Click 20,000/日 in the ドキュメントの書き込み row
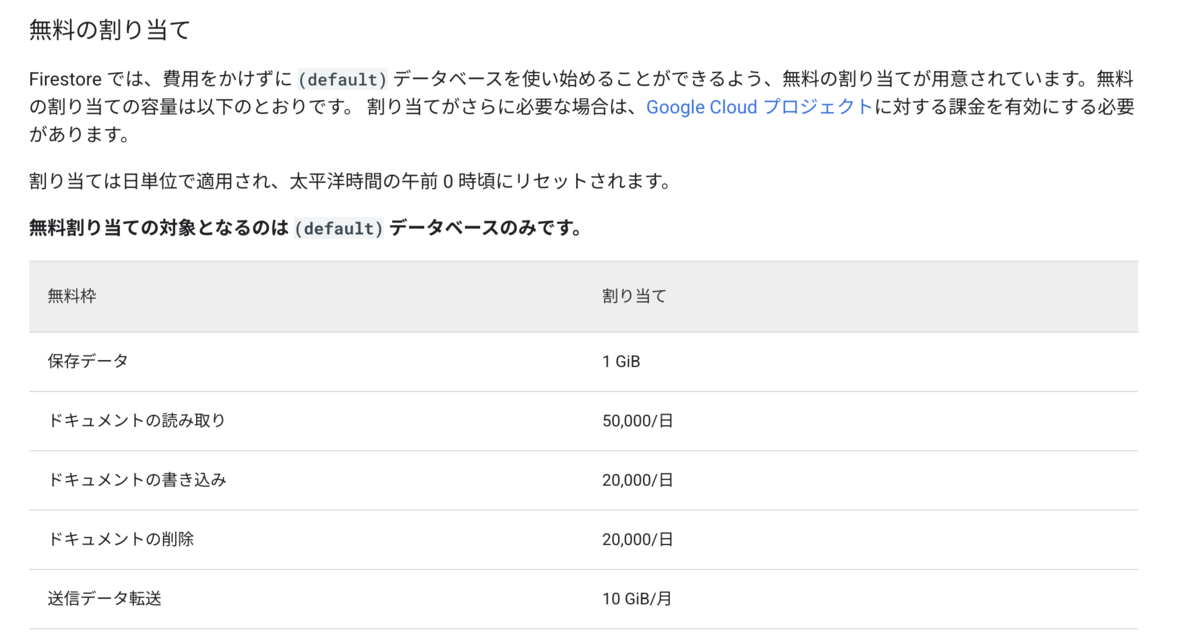1200x641 pixels. pos(638,480)
